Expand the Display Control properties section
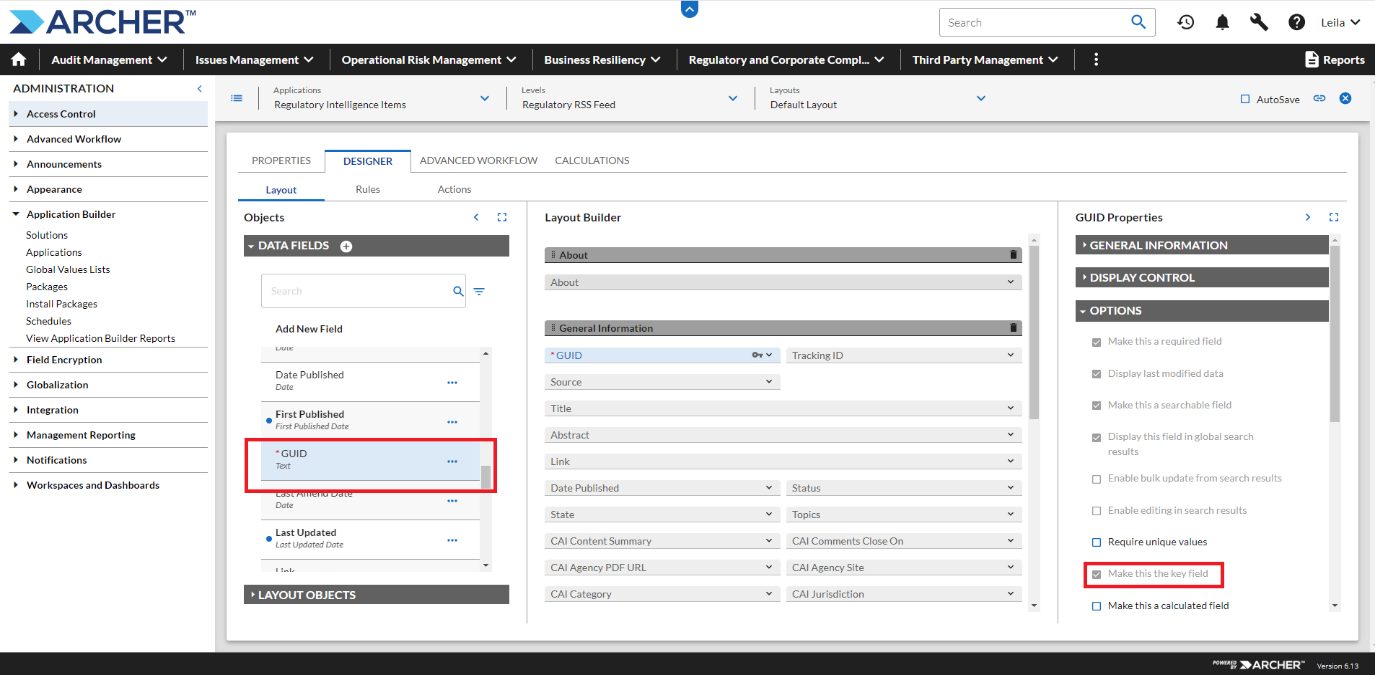This screenshot has width=1375, height=675. [1202, 278]
